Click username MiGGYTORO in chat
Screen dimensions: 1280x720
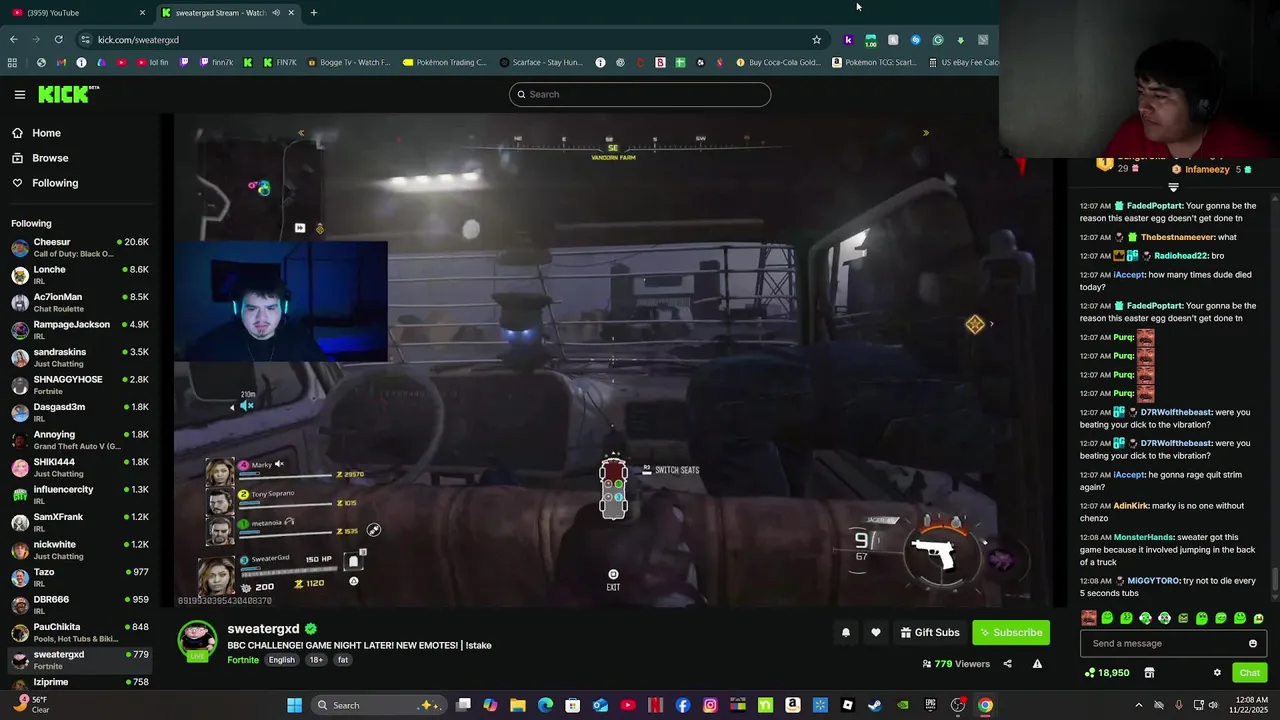(x=1154, y=581)
